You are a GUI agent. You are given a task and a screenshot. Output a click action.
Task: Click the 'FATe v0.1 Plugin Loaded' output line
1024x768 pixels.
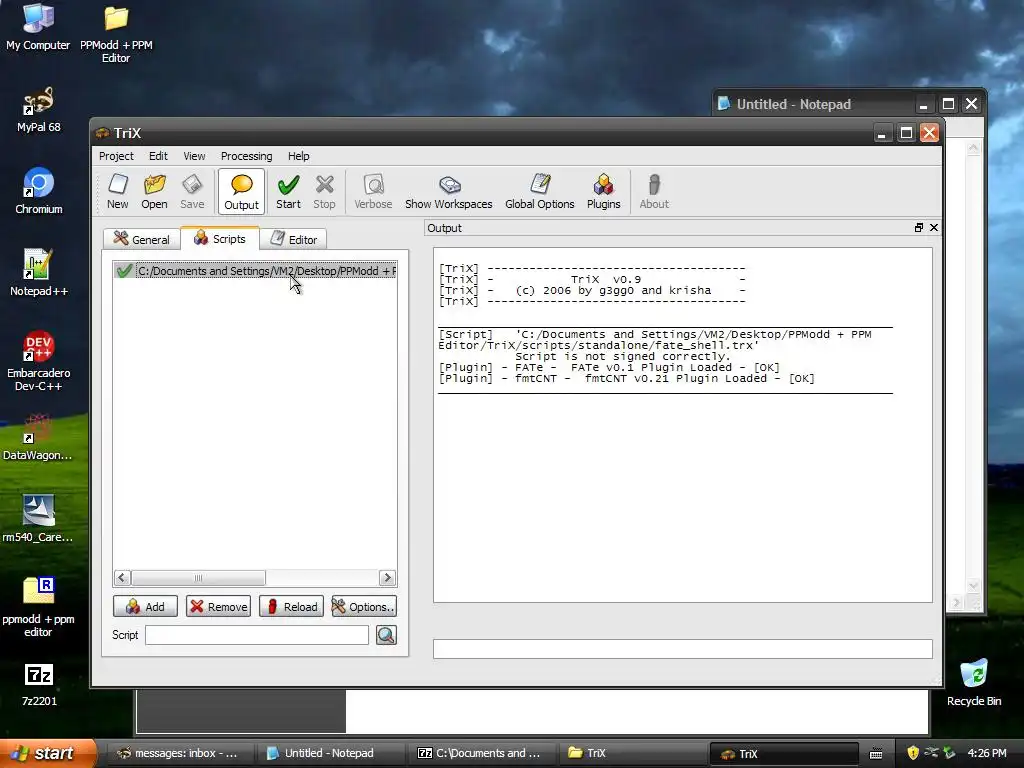tap(609, 368)
